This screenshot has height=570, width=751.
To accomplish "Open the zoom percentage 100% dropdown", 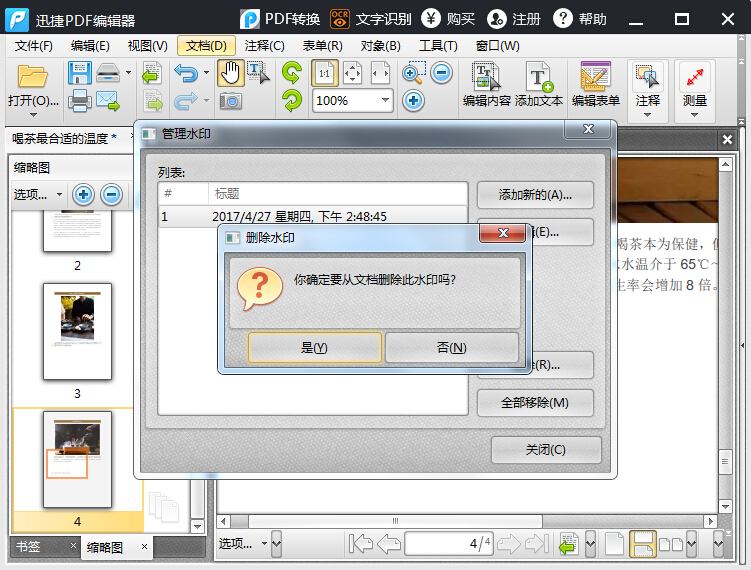I will click(x=385, y=101).
